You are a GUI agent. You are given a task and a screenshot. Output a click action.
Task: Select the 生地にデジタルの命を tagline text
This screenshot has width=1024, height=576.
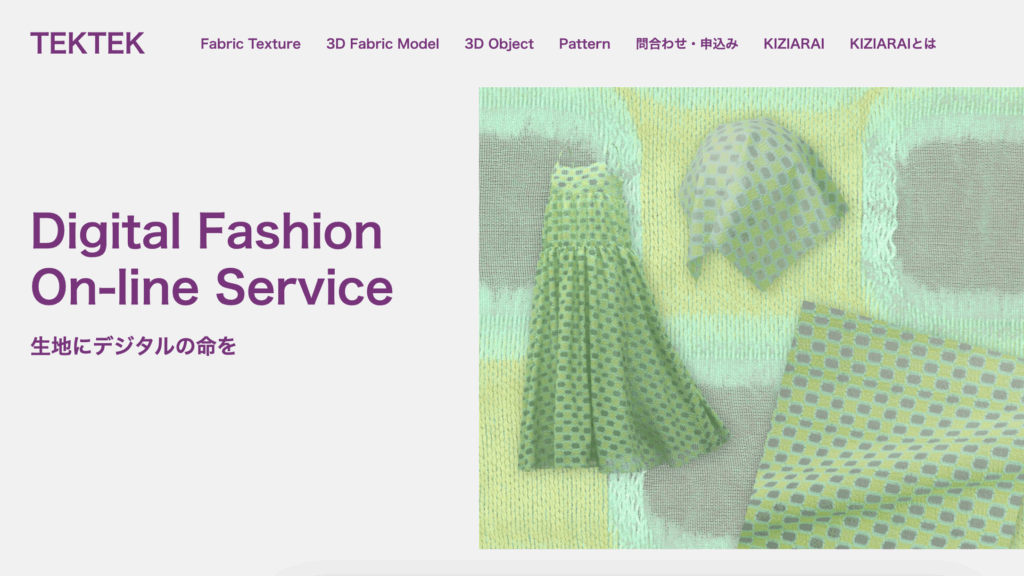pyautogui.click(x=133, y=346)
